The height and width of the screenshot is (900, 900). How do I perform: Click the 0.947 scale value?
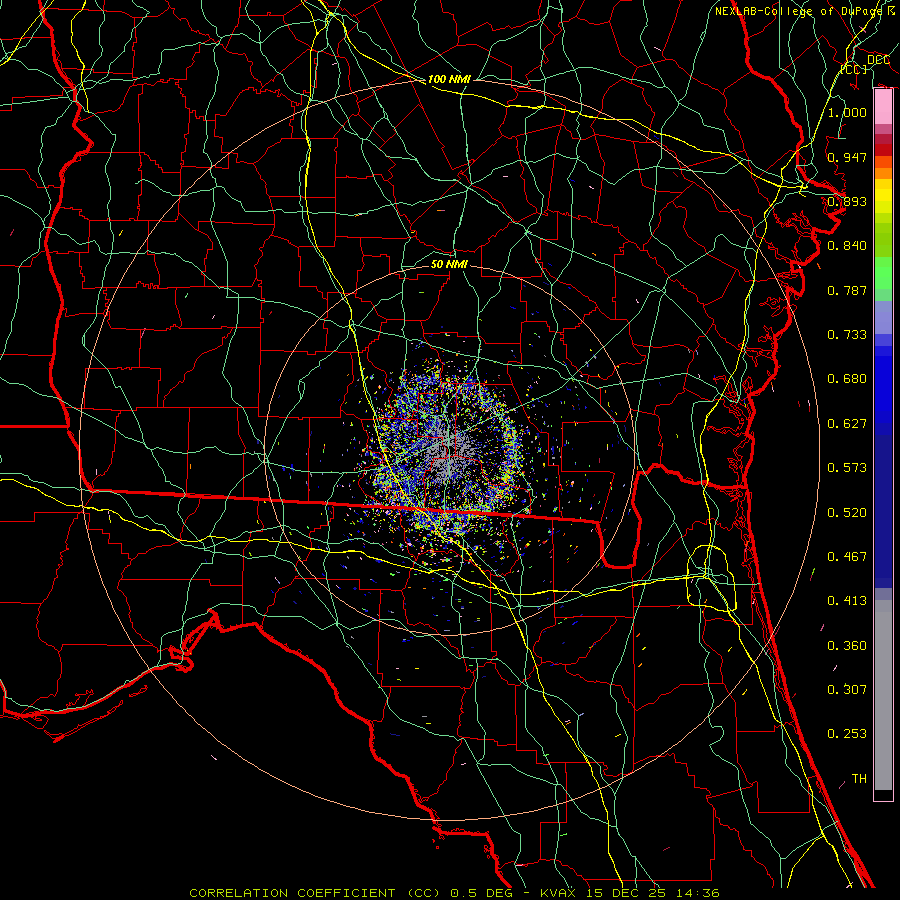click(847, 157)
